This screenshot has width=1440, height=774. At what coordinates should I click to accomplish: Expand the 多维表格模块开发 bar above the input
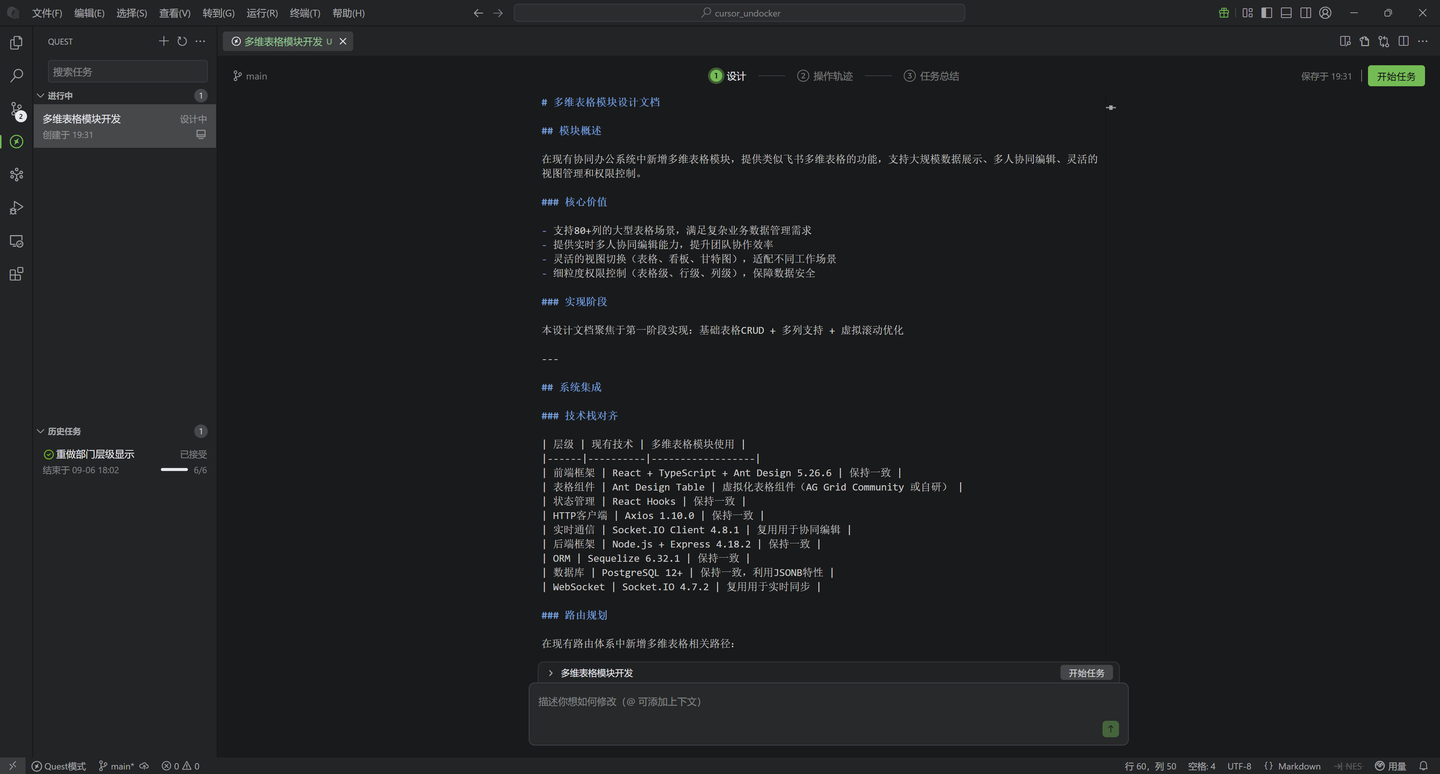tap(551, 673)
